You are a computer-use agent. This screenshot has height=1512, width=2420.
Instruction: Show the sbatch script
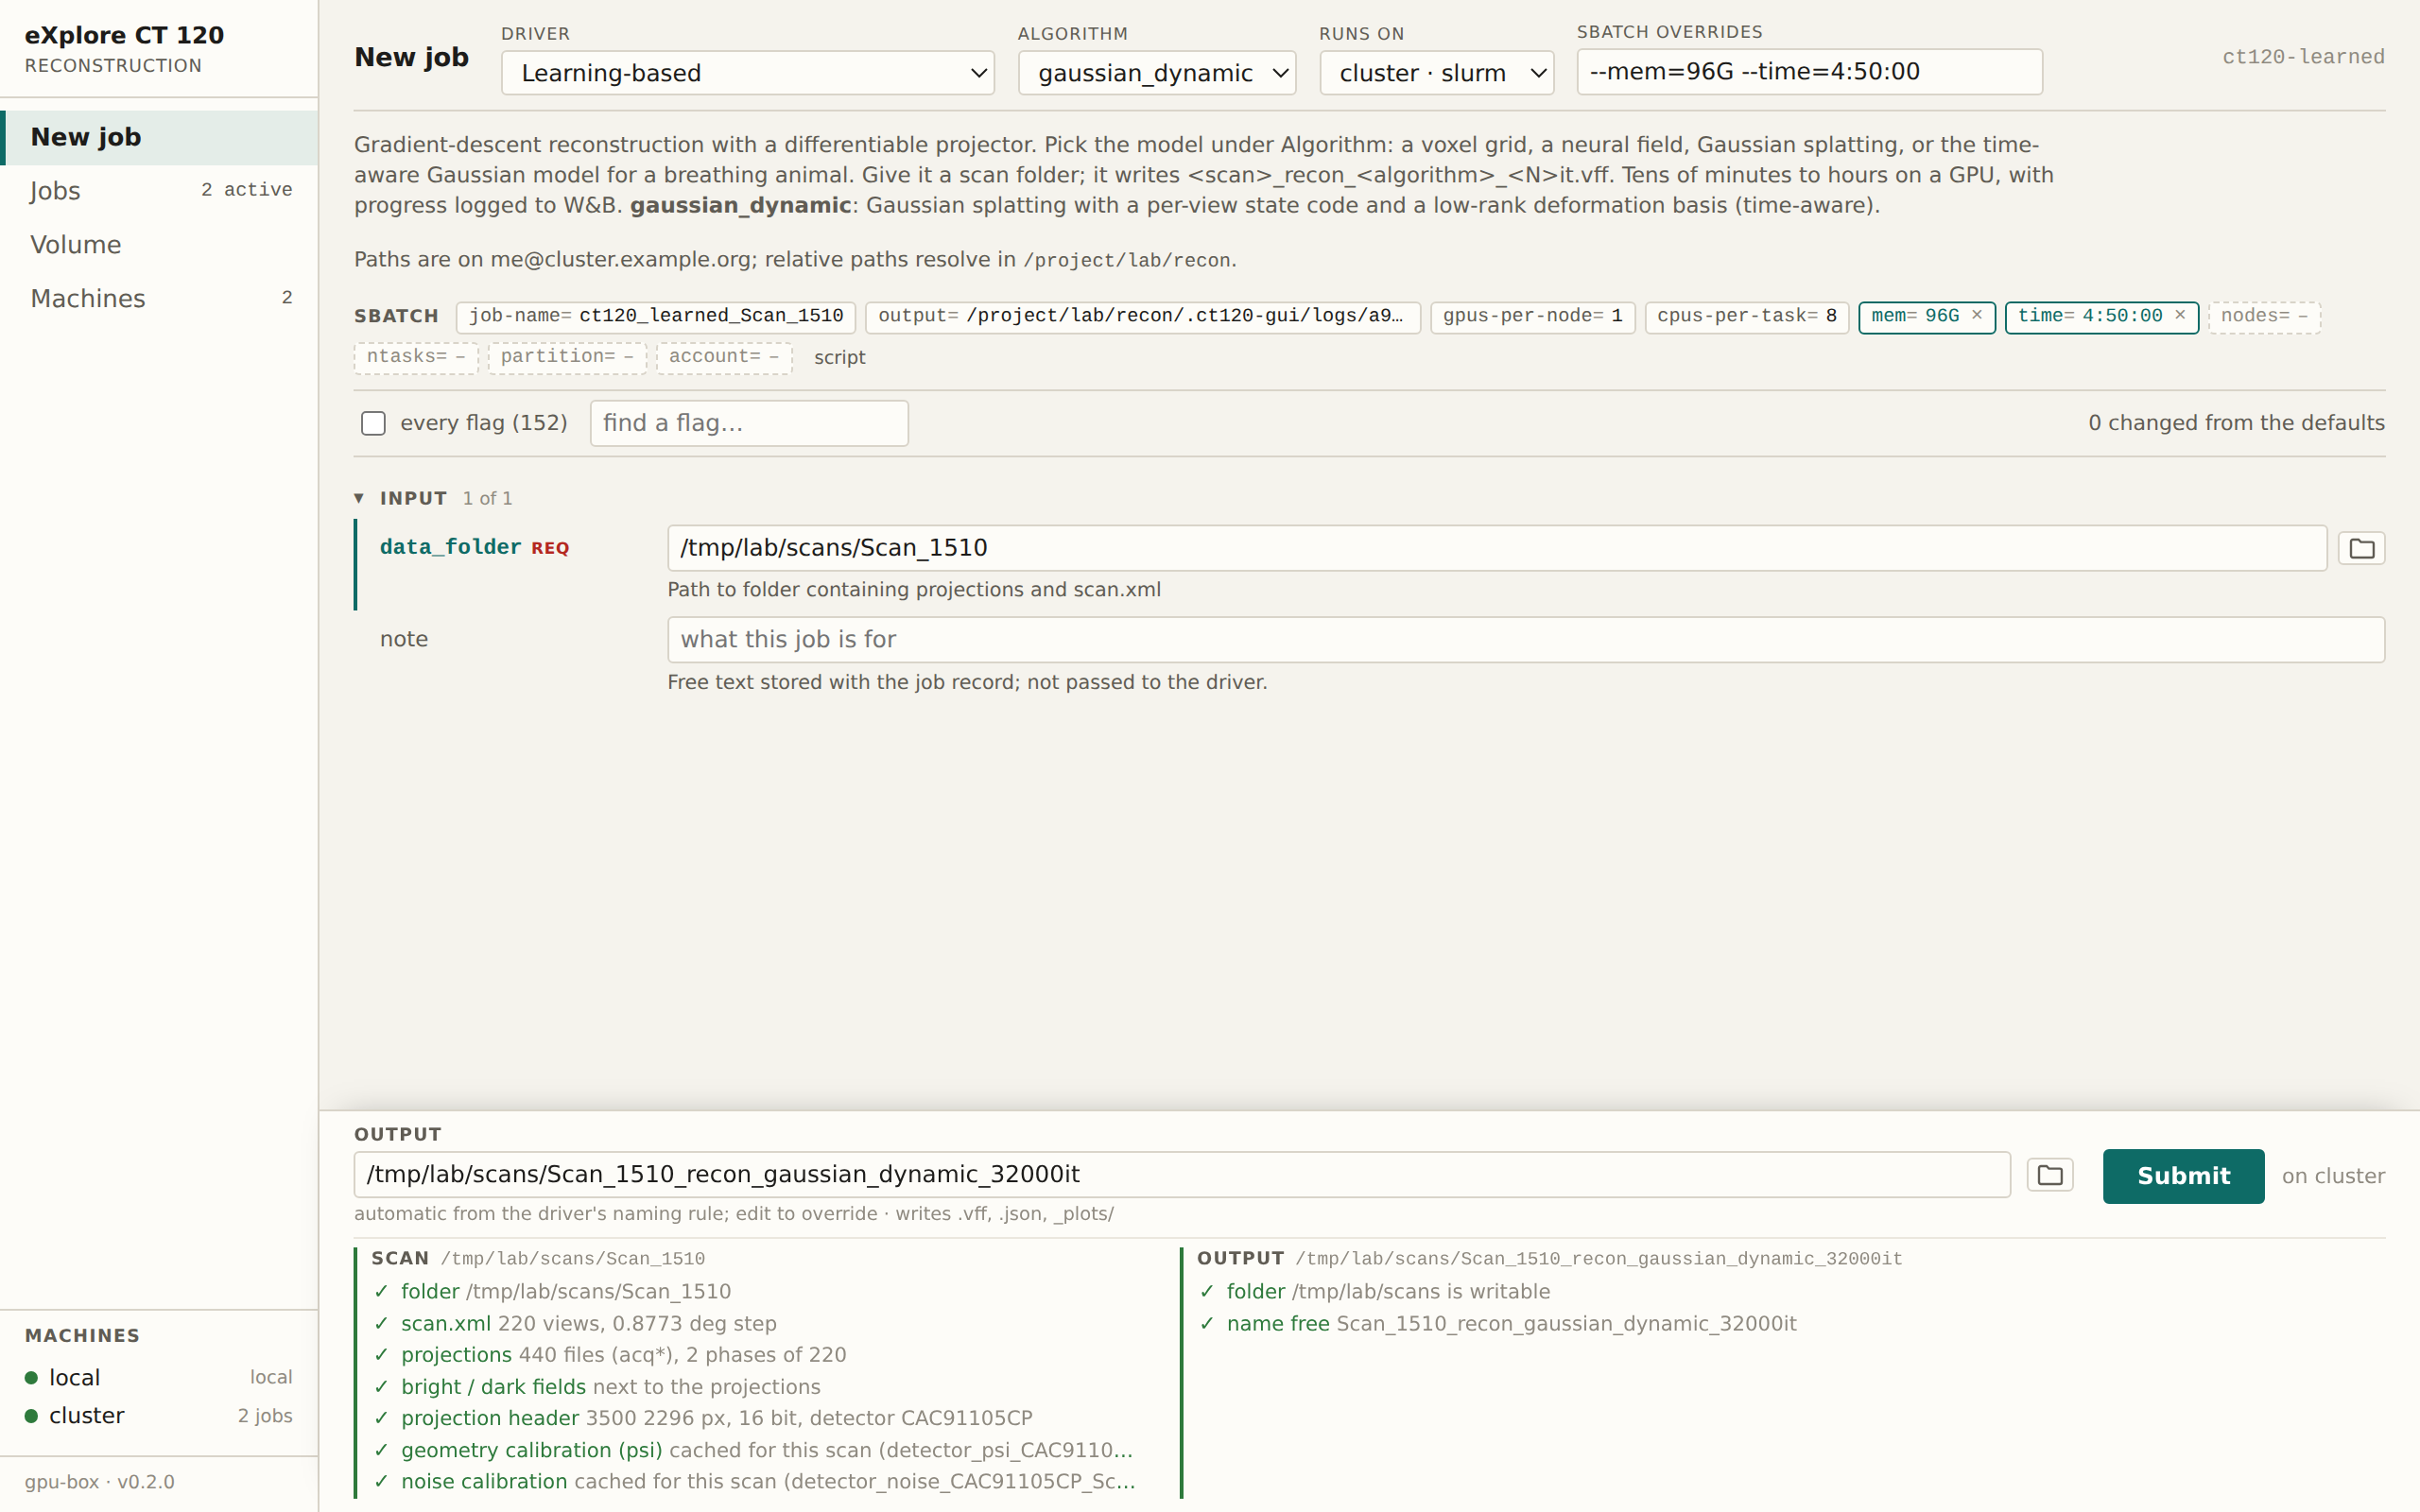coord(839,358)
